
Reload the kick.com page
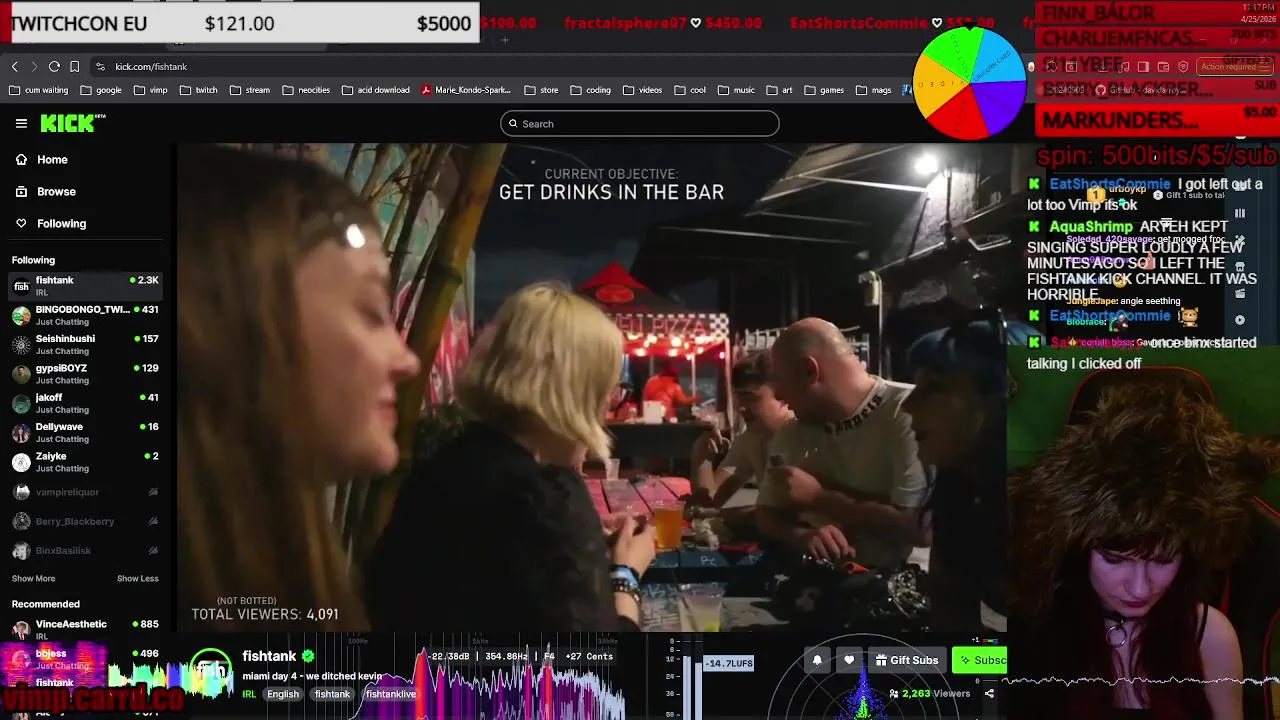click(x=54, y=66)
